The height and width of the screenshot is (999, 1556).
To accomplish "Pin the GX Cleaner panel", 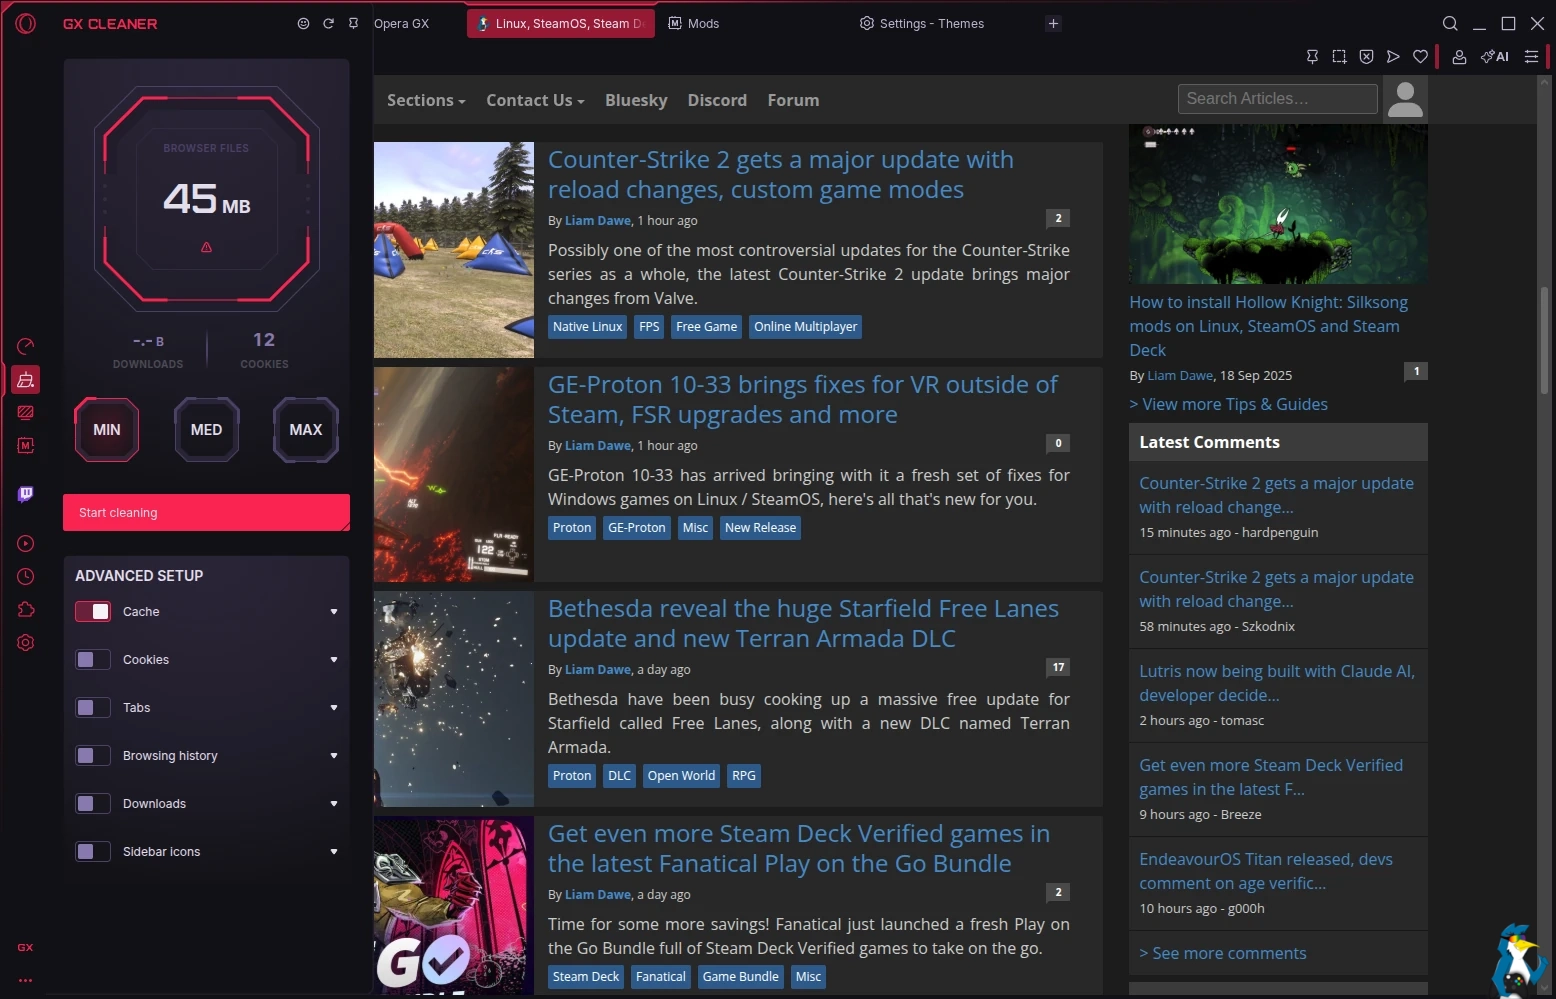I will pos(353,23).
